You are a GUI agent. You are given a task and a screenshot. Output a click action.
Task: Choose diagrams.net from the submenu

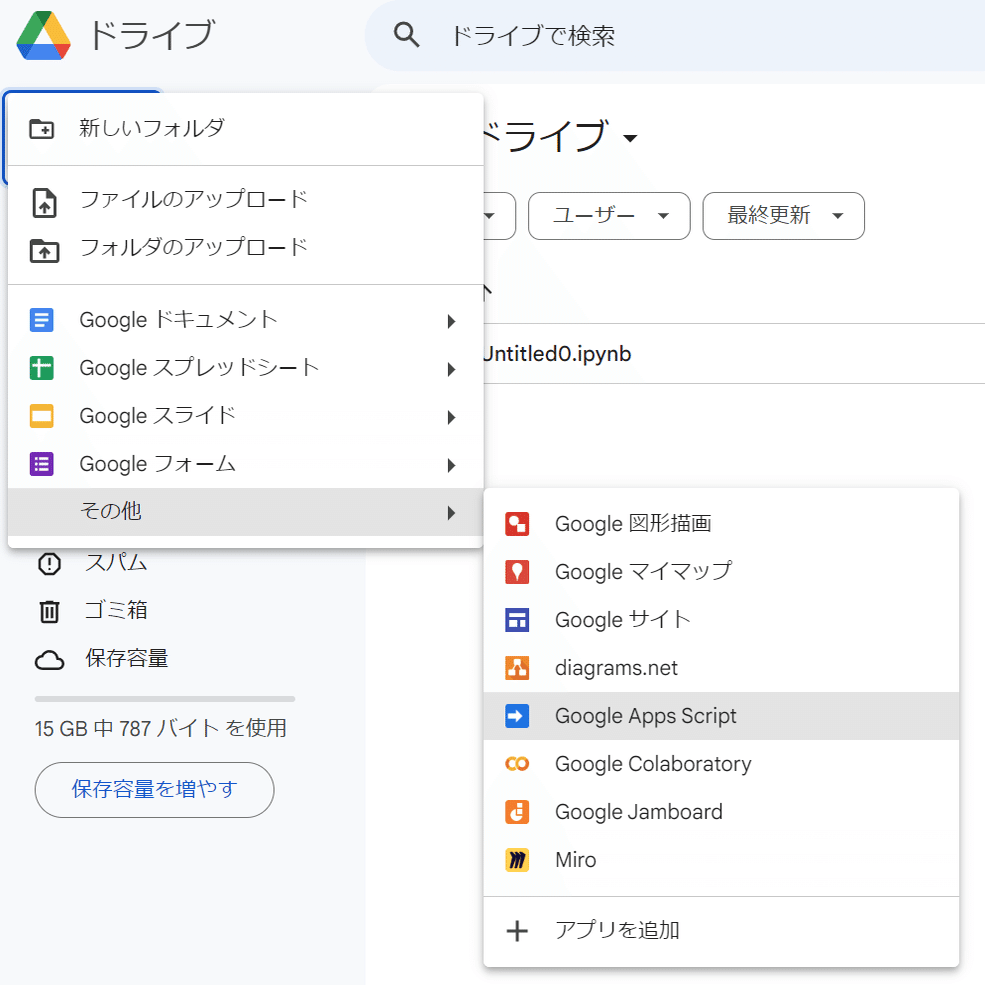tap(721, 668)
